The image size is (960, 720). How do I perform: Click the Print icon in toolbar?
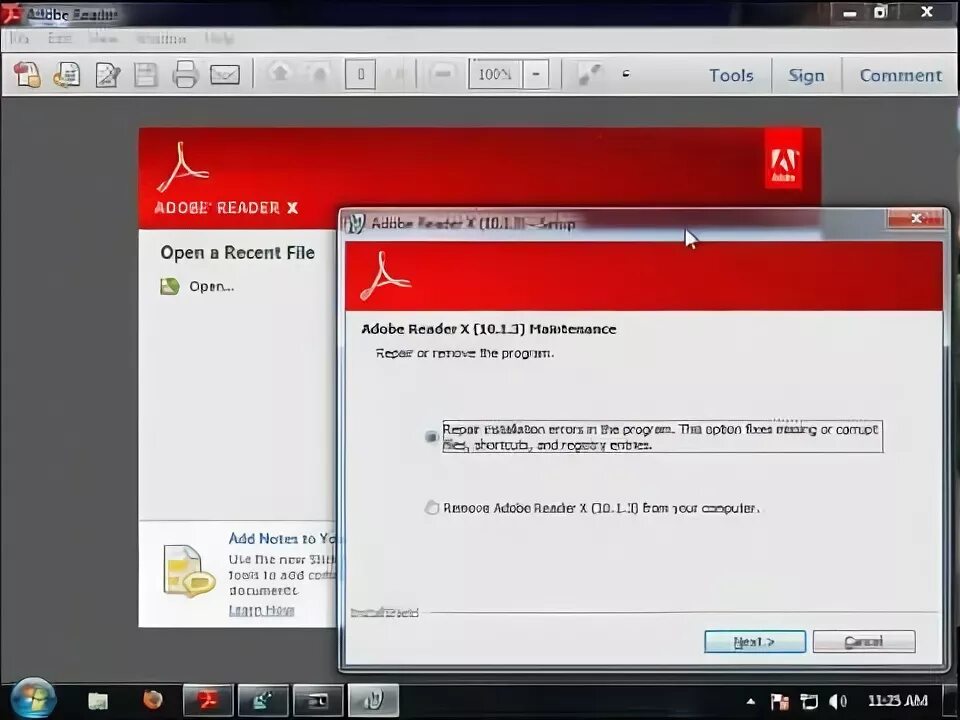[x=185, y=75]
